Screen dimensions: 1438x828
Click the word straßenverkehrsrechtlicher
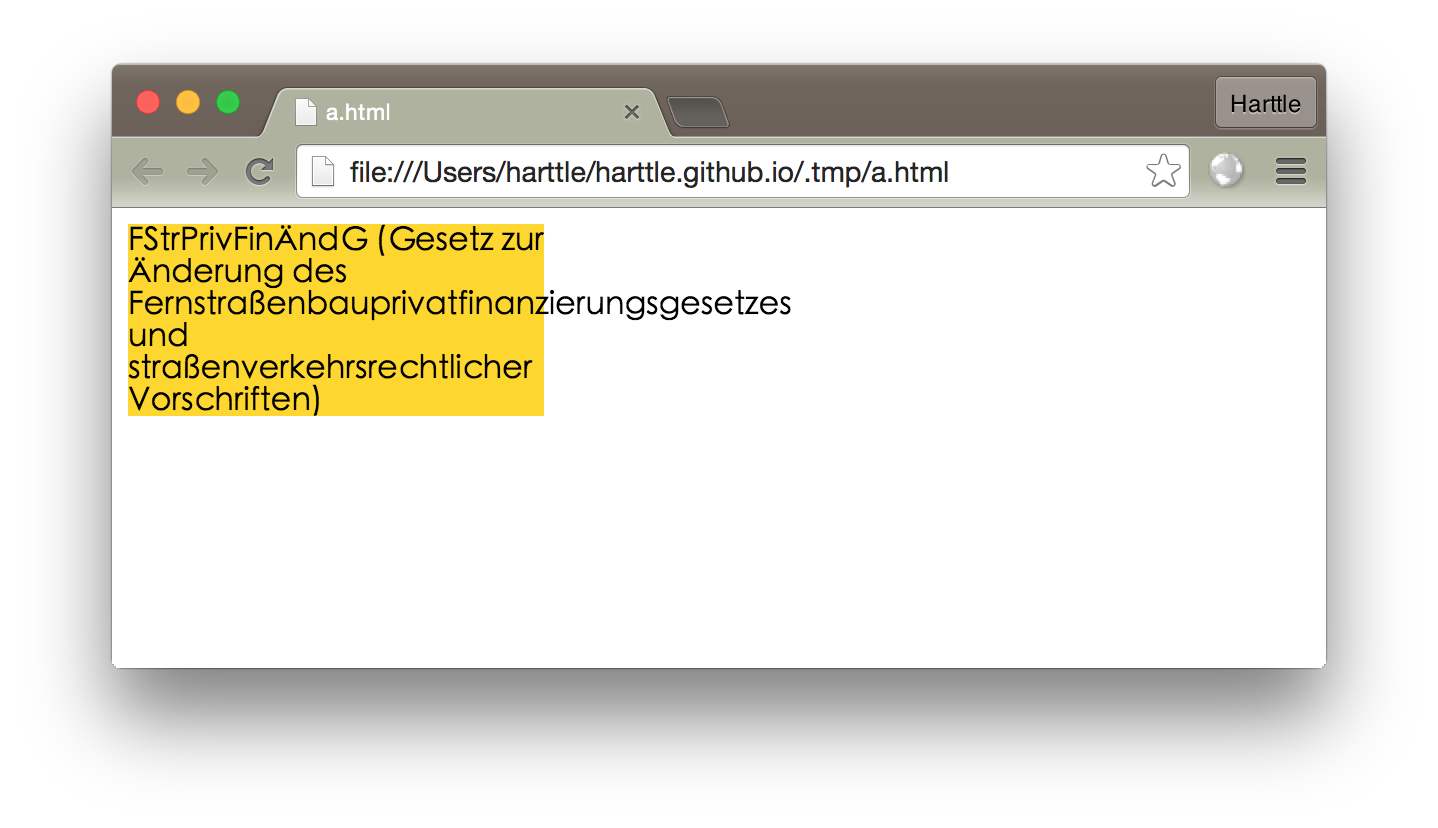(330, 367)
